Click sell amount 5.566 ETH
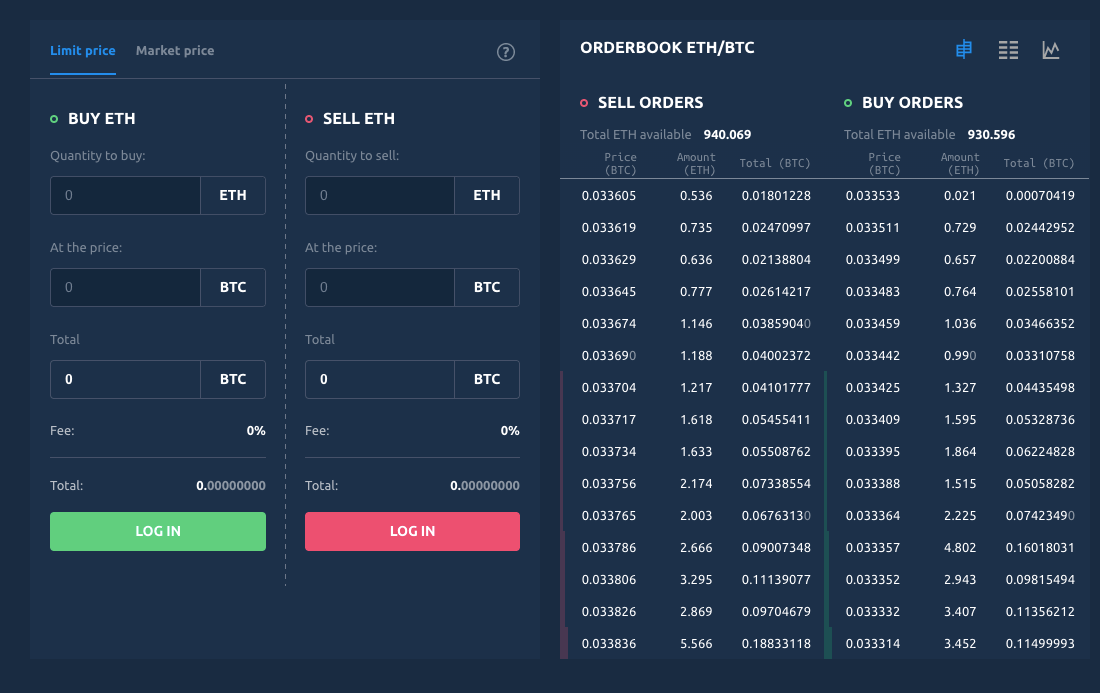 (696, 643)
